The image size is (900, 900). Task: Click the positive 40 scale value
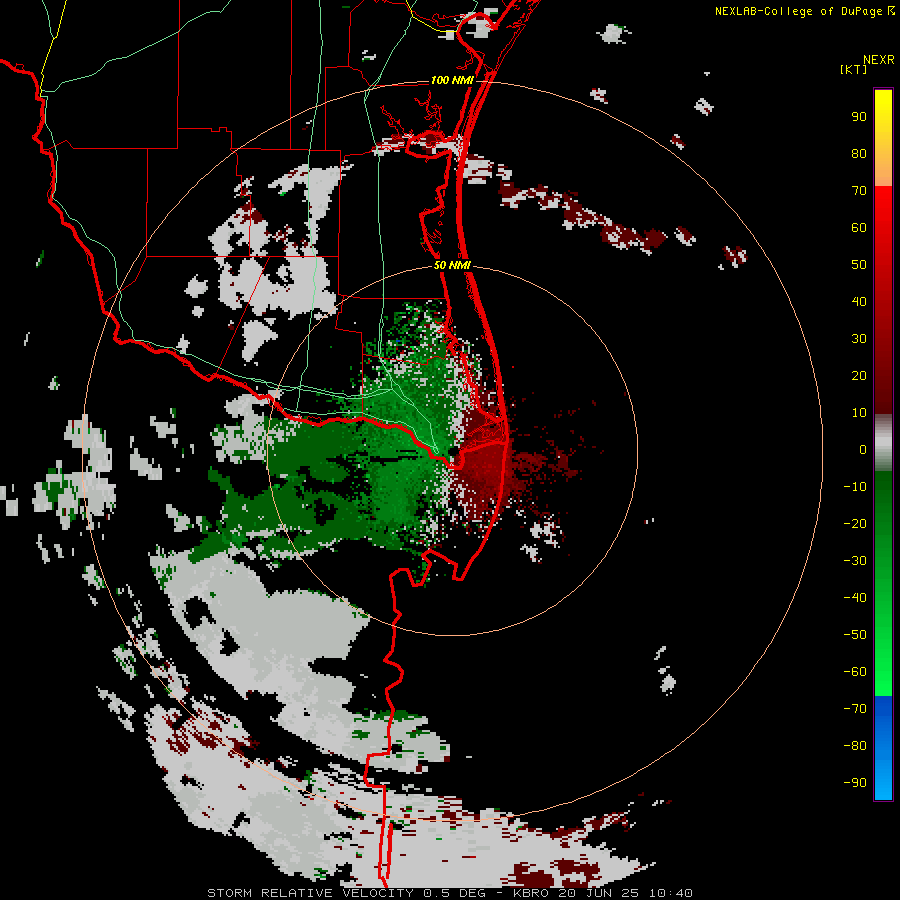point(859,301)
